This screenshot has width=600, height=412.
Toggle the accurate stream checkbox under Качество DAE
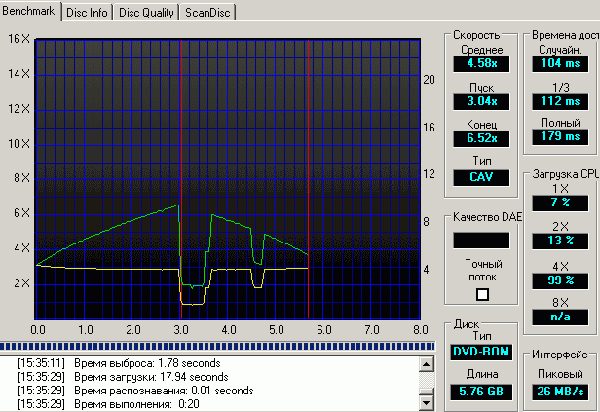tap(482, 294)
